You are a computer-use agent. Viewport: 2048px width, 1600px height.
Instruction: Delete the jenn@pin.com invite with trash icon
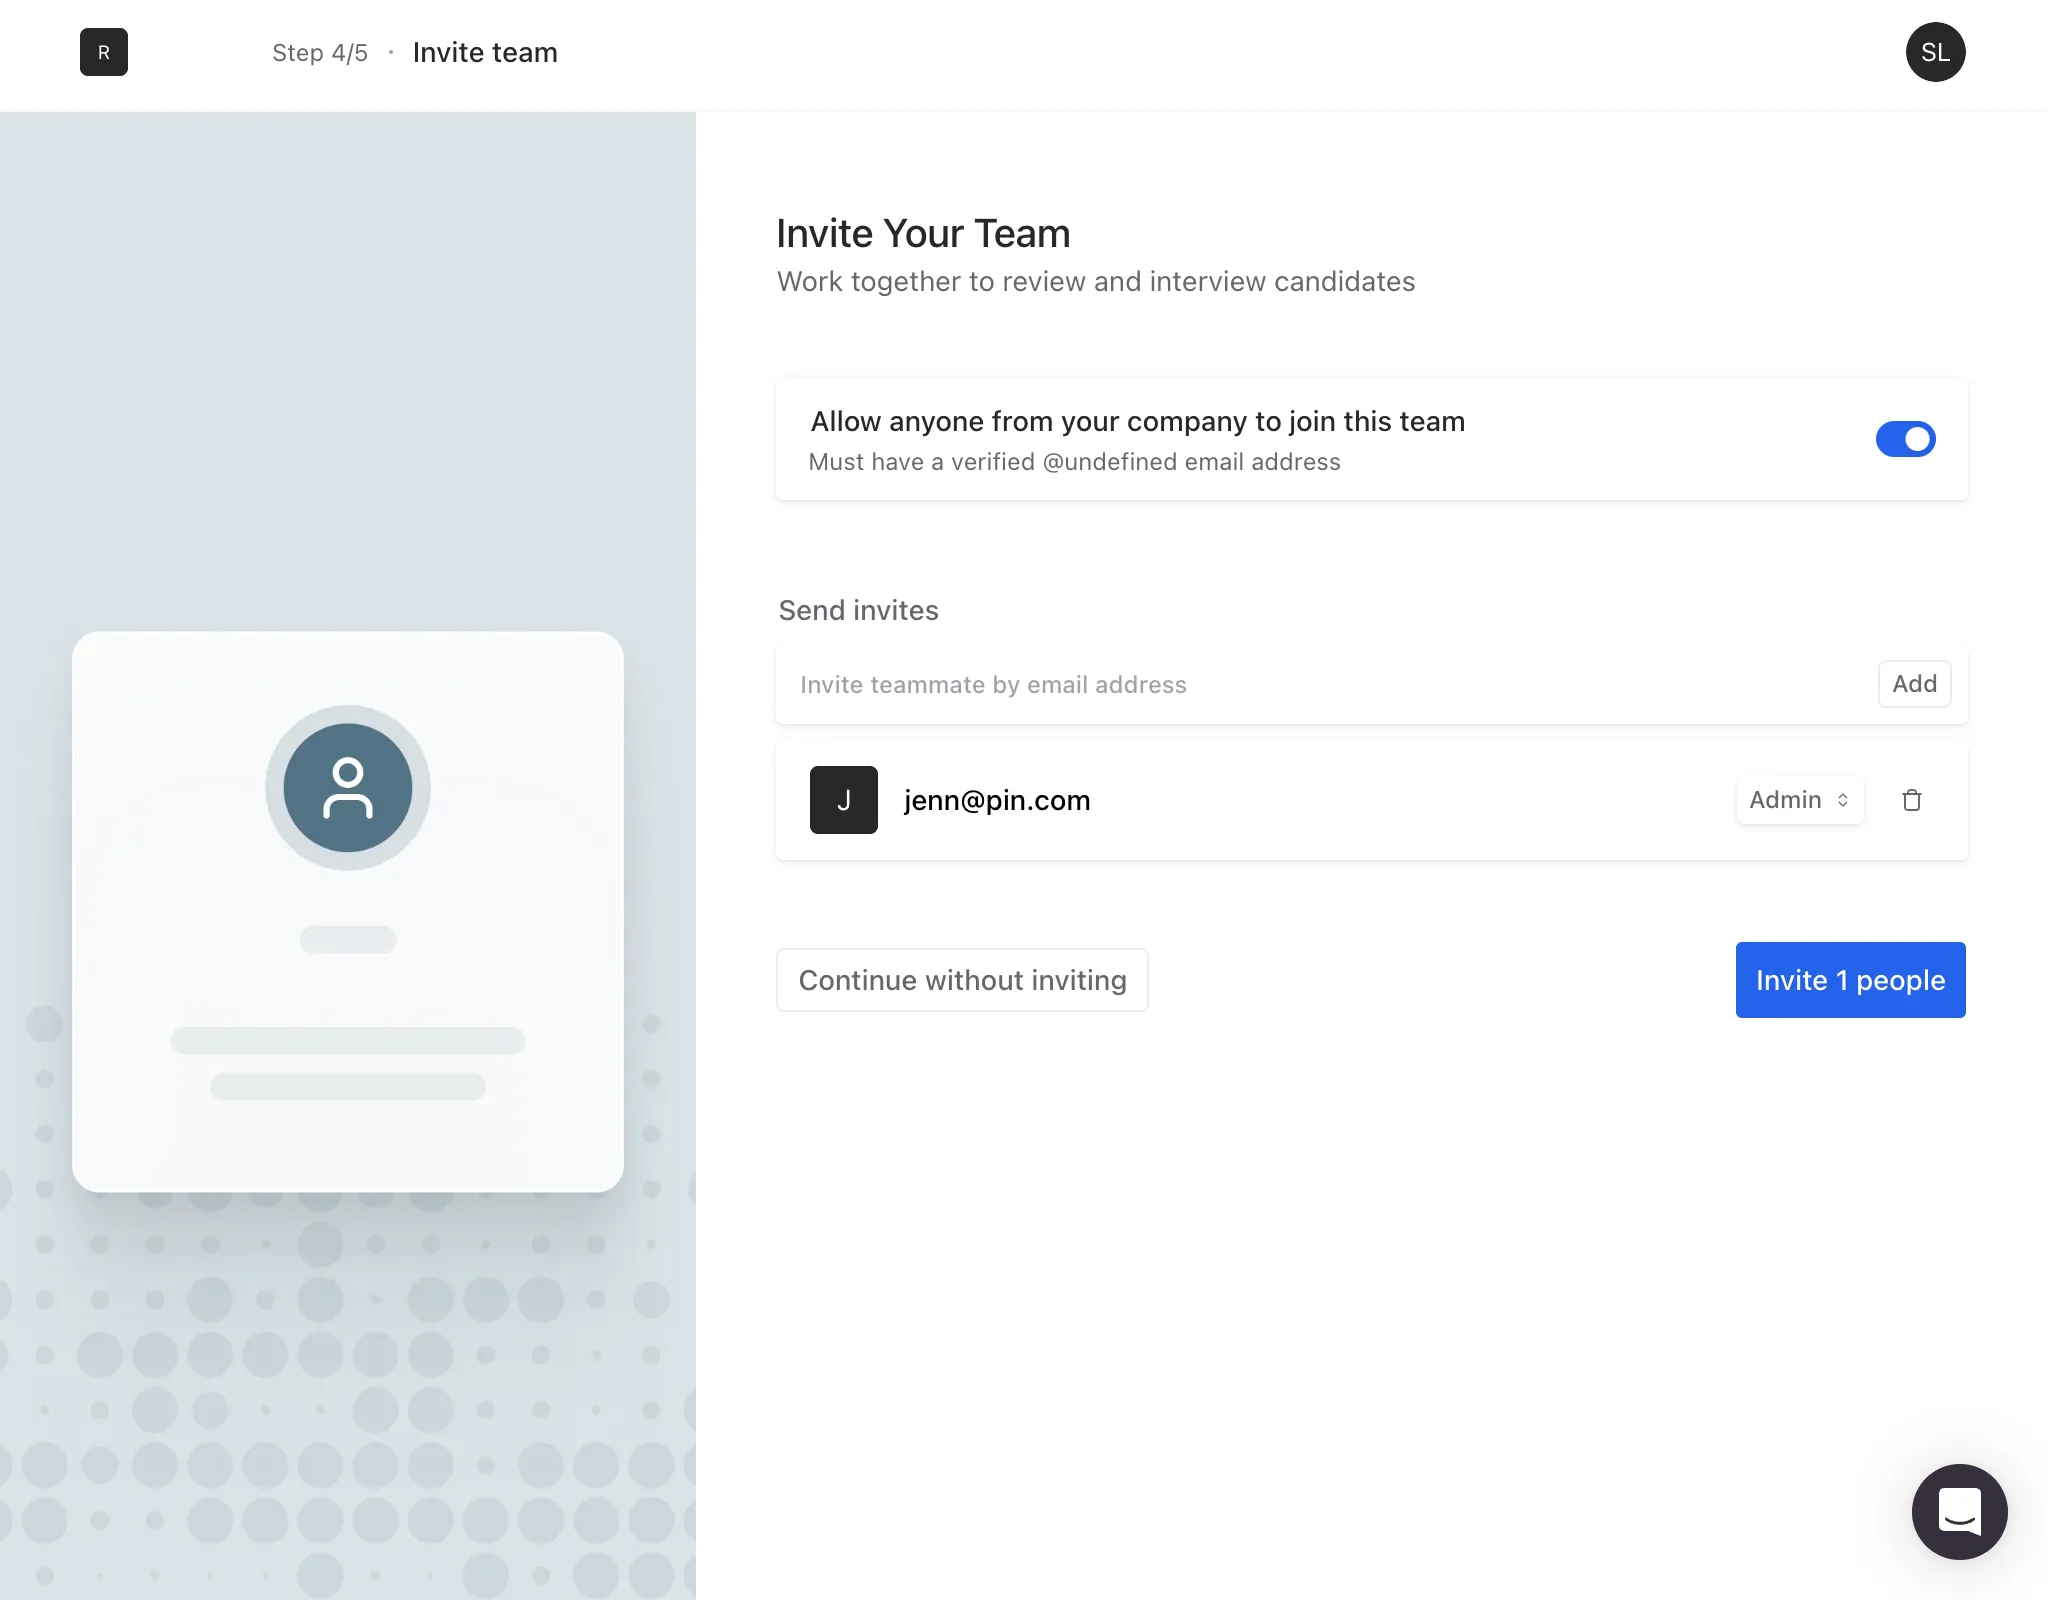tap(1911, 800)
